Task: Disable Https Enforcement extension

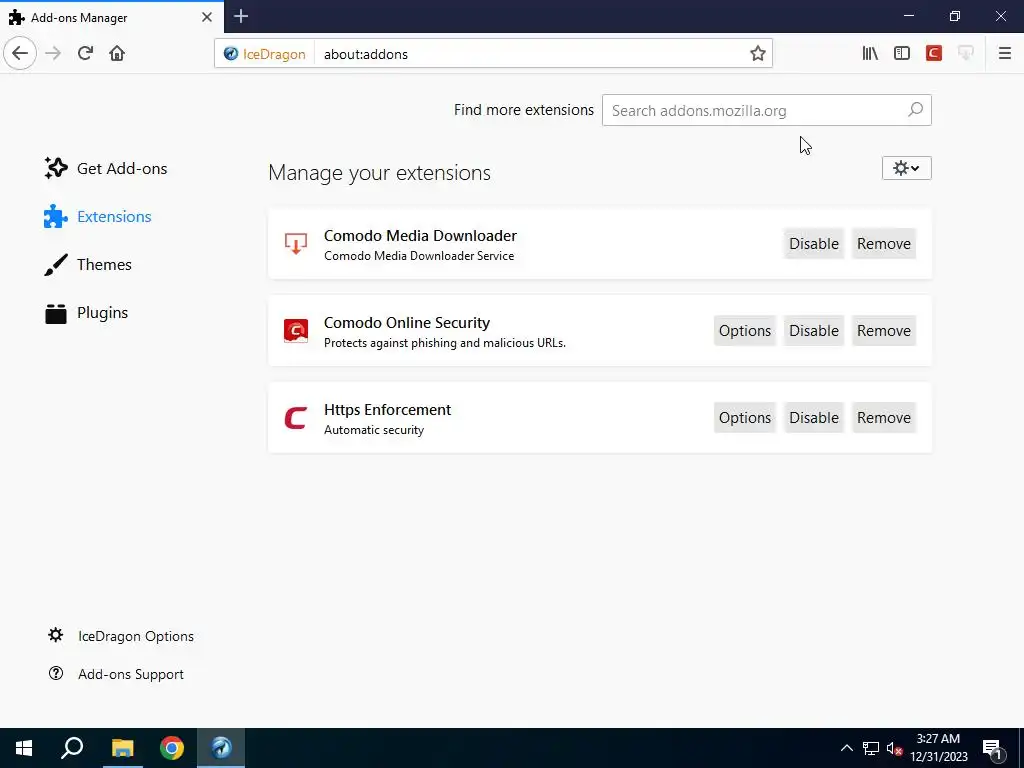Action: click(x=814, y=417)
